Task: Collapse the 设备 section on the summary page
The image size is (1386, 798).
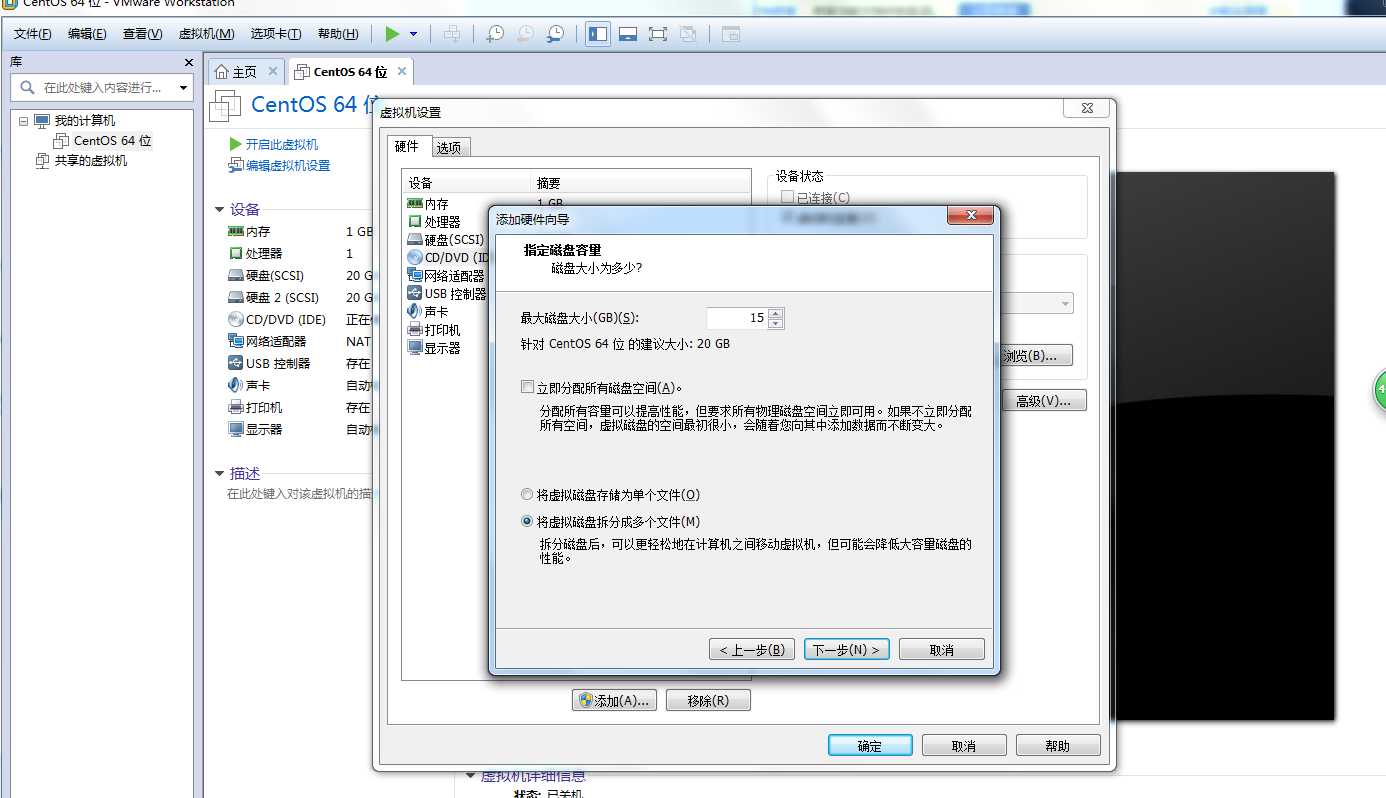Action: (x=220, y=210)
